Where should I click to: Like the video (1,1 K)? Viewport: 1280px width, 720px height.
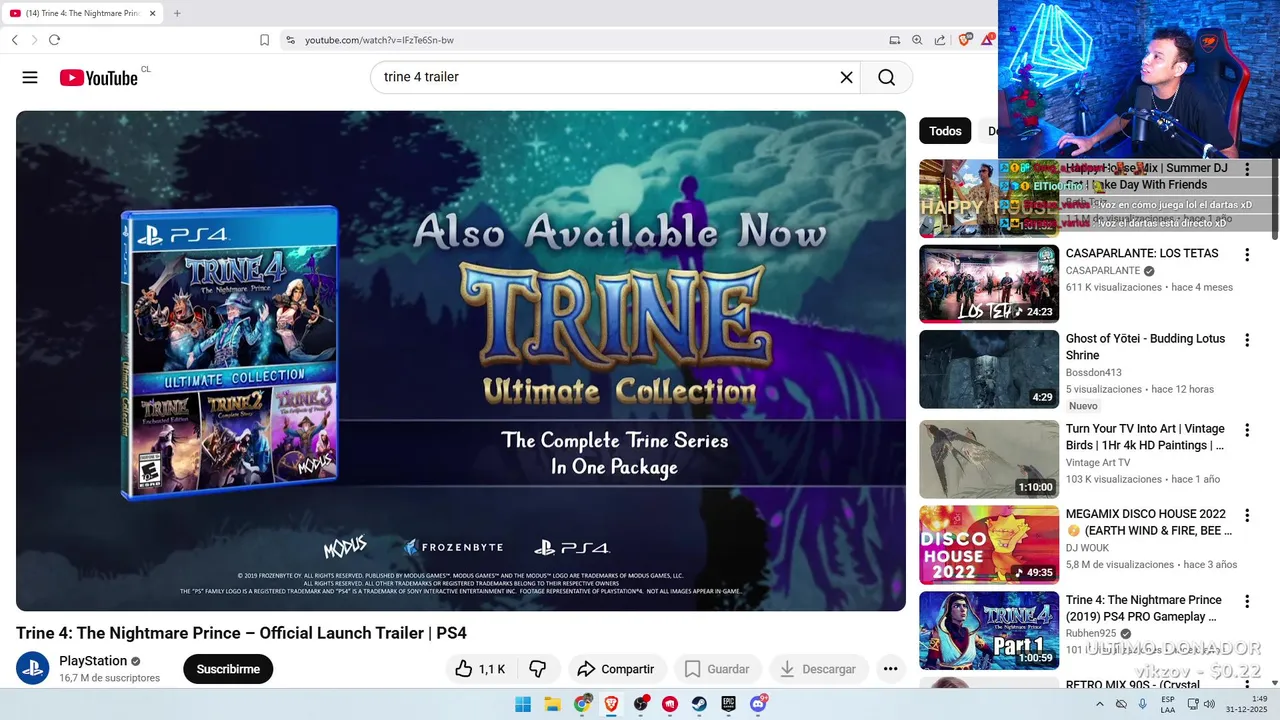click(480, 669)
